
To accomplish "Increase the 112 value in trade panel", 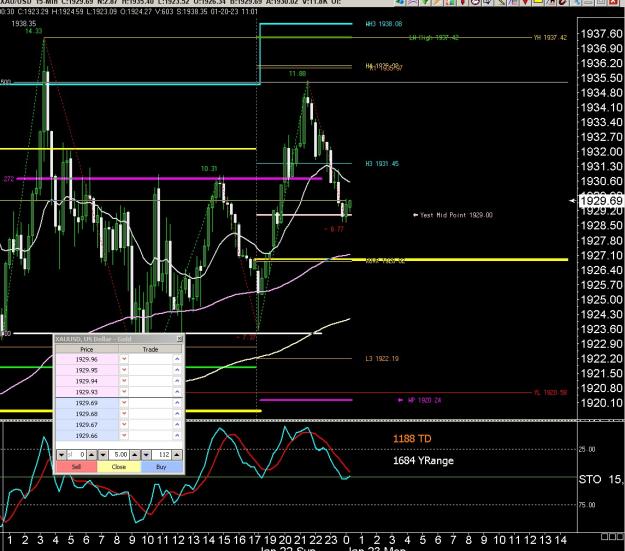I will [x=177, y=455].
